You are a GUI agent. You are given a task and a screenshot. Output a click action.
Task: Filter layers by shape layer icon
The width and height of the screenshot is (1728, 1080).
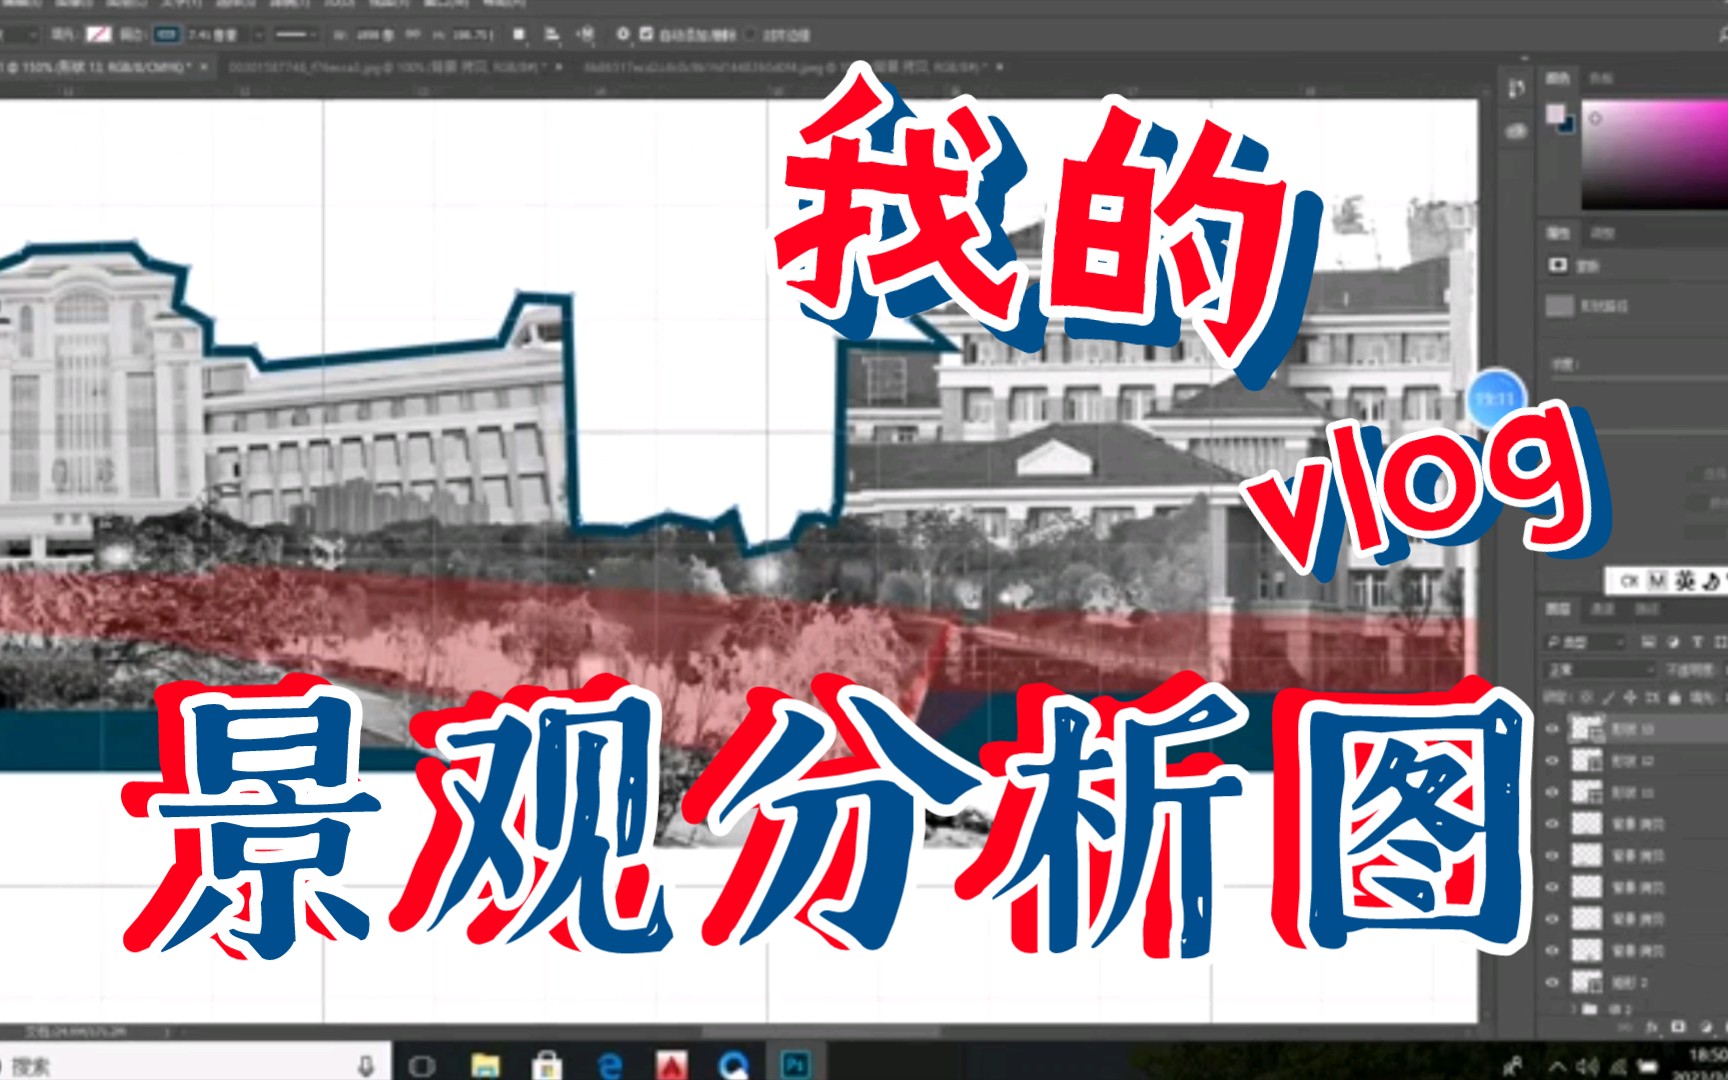point(1720,642)
